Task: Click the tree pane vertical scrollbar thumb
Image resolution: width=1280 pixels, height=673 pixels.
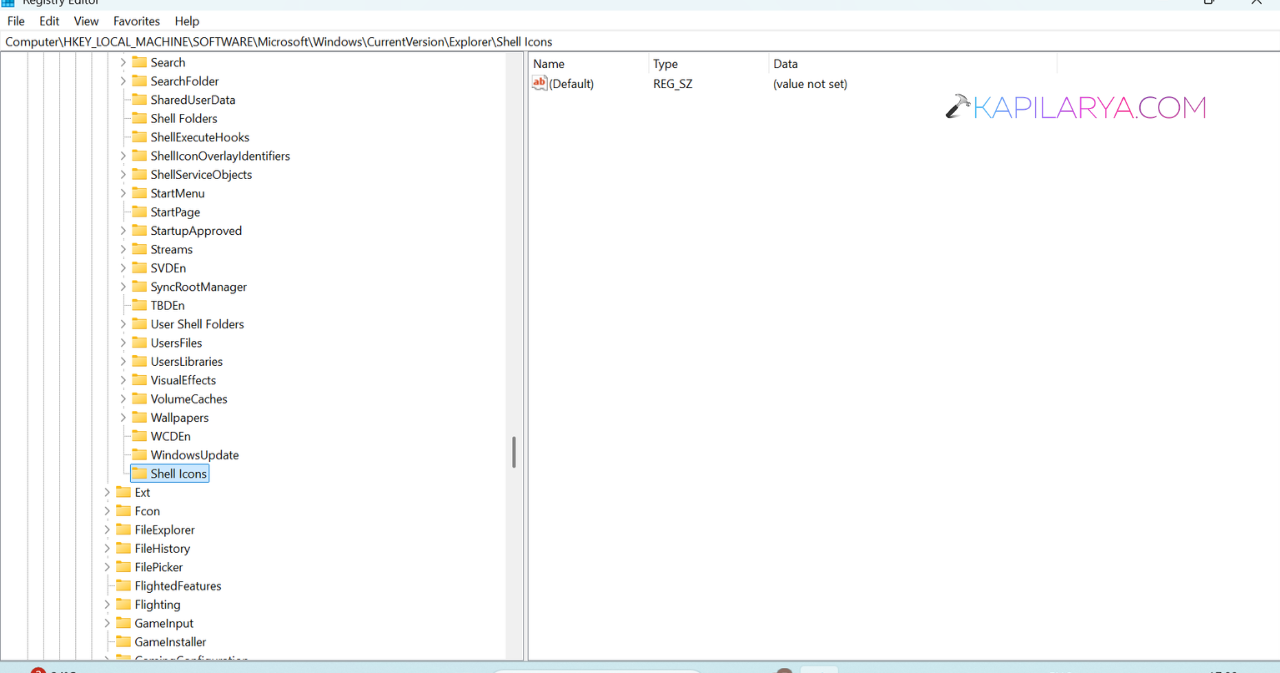Action: (514, 452)
